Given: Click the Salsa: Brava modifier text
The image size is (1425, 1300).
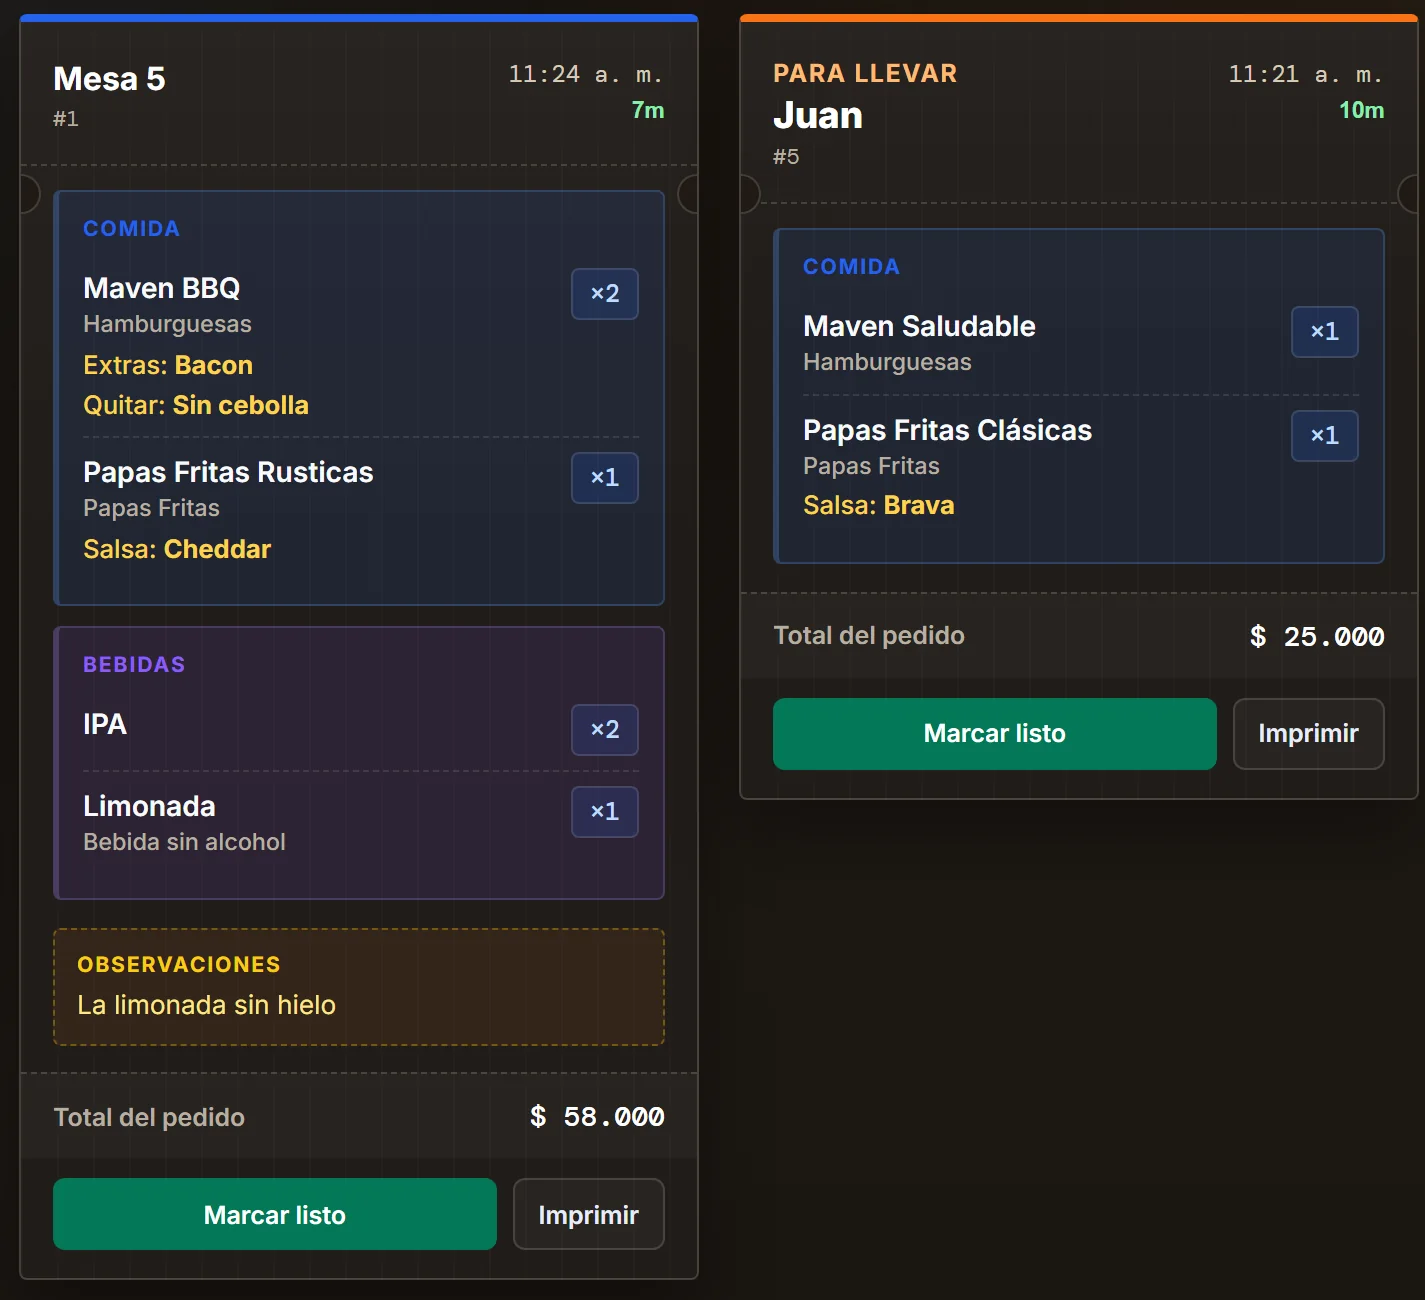Looking at the screenshot, I should 879,506.
